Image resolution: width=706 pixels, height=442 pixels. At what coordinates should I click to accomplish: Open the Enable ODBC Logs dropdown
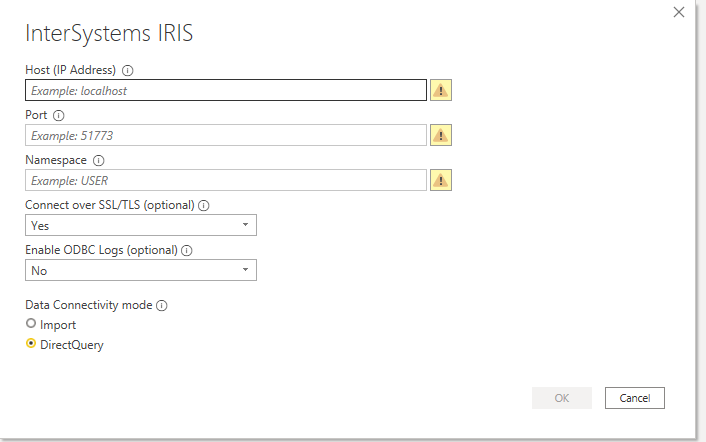click(141, 270)
